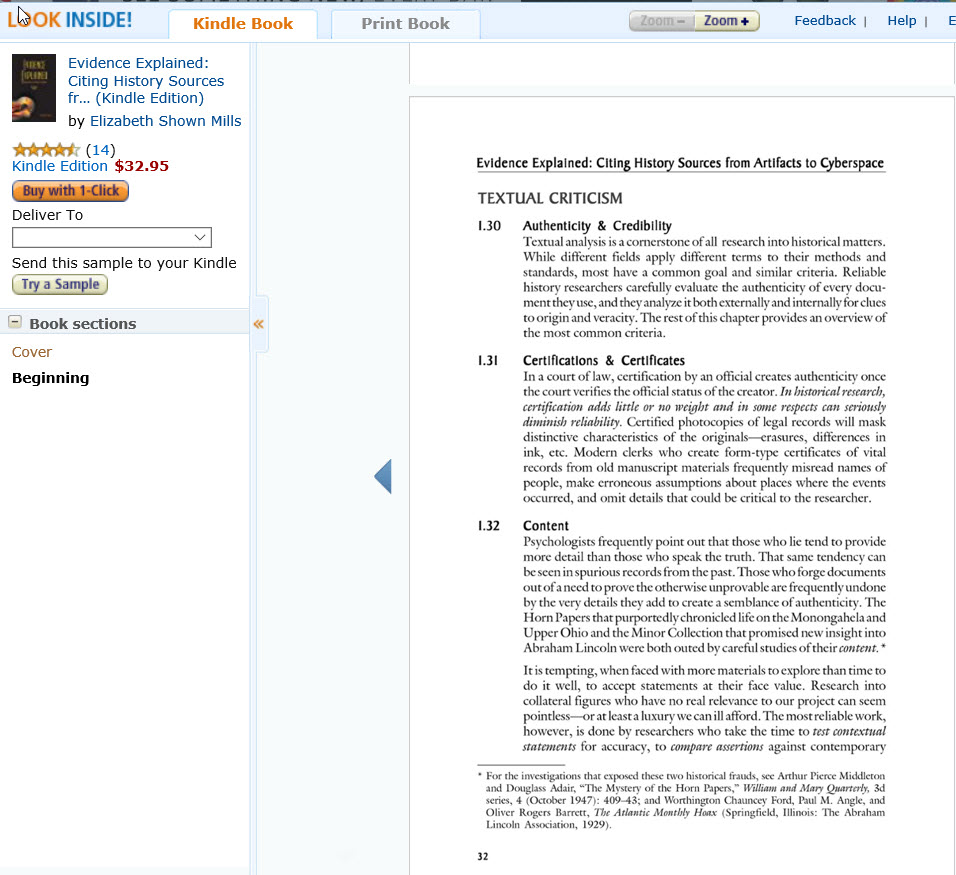The height and width of the screenshot is (875, 956).
Task: Click the Certifications & Certificates heading
Action: [604, 360]
